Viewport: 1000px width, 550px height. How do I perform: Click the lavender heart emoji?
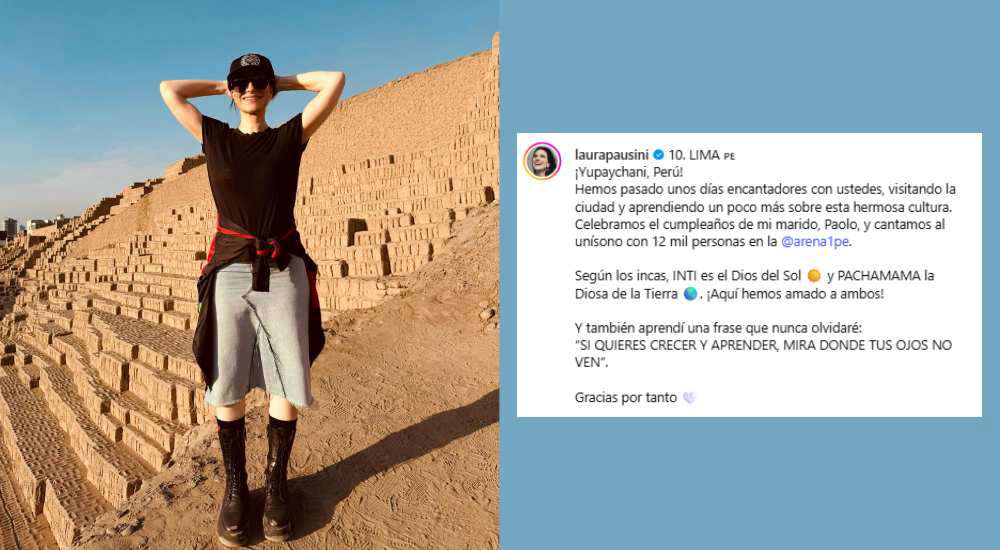(x=689, y=398)
